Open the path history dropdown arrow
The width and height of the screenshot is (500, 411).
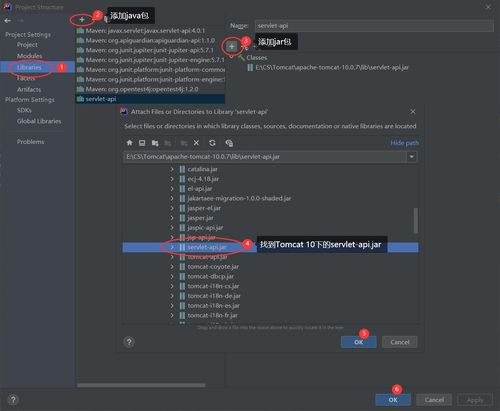[412, 157]
